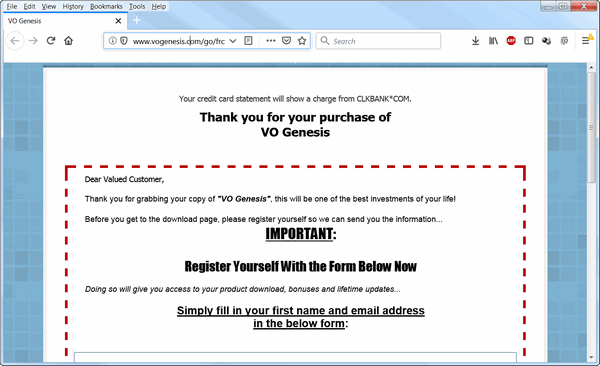Click the globe extension icon in toolbar
600x366 pixels.
click(546, 41)
